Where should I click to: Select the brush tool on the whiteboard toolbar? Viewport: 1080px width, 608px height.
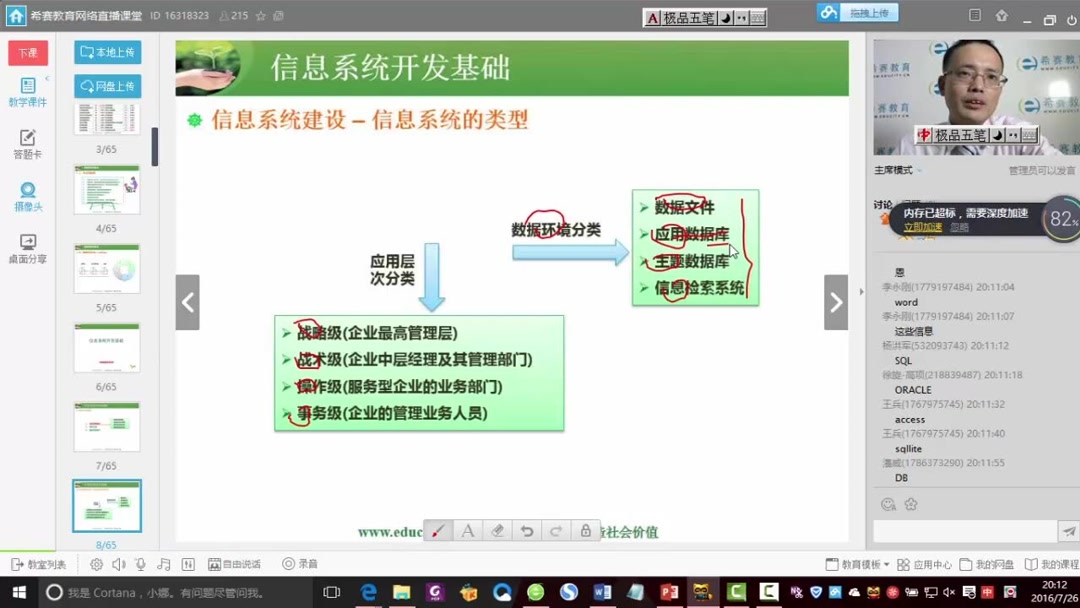pyautogui.click(x=437, y=531)
